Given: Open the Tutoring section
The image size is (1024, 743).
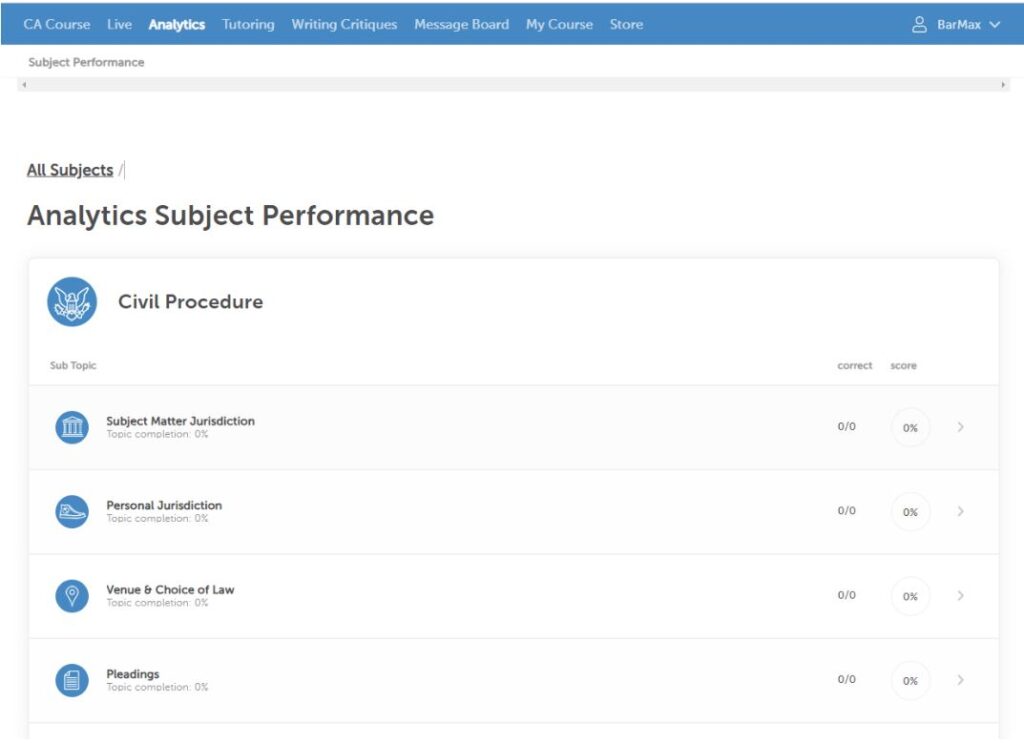Looking at the screenshot, I should (x=248, y=24).
